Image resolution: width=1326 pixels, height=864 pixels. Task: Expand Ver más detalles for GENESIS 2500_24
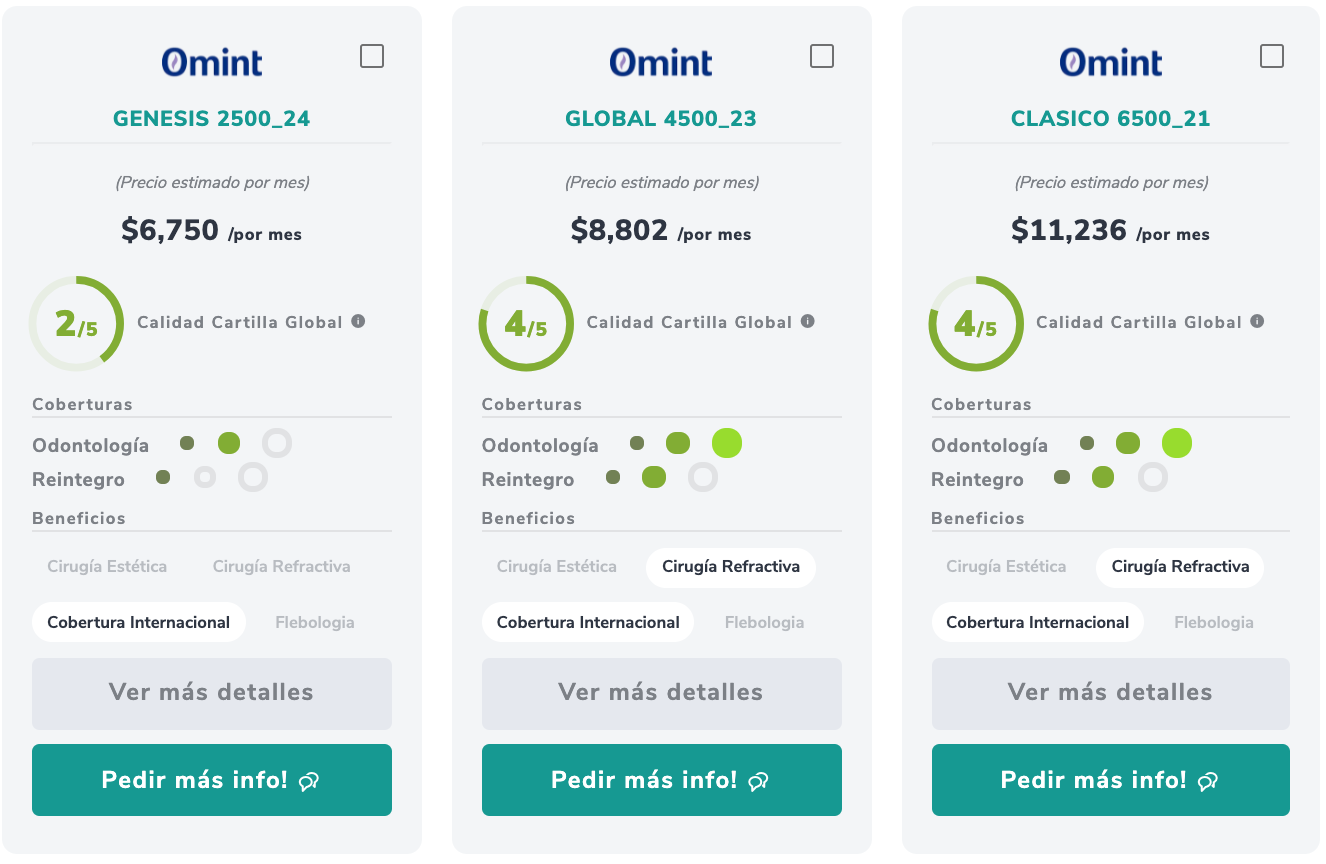point(212,693)
